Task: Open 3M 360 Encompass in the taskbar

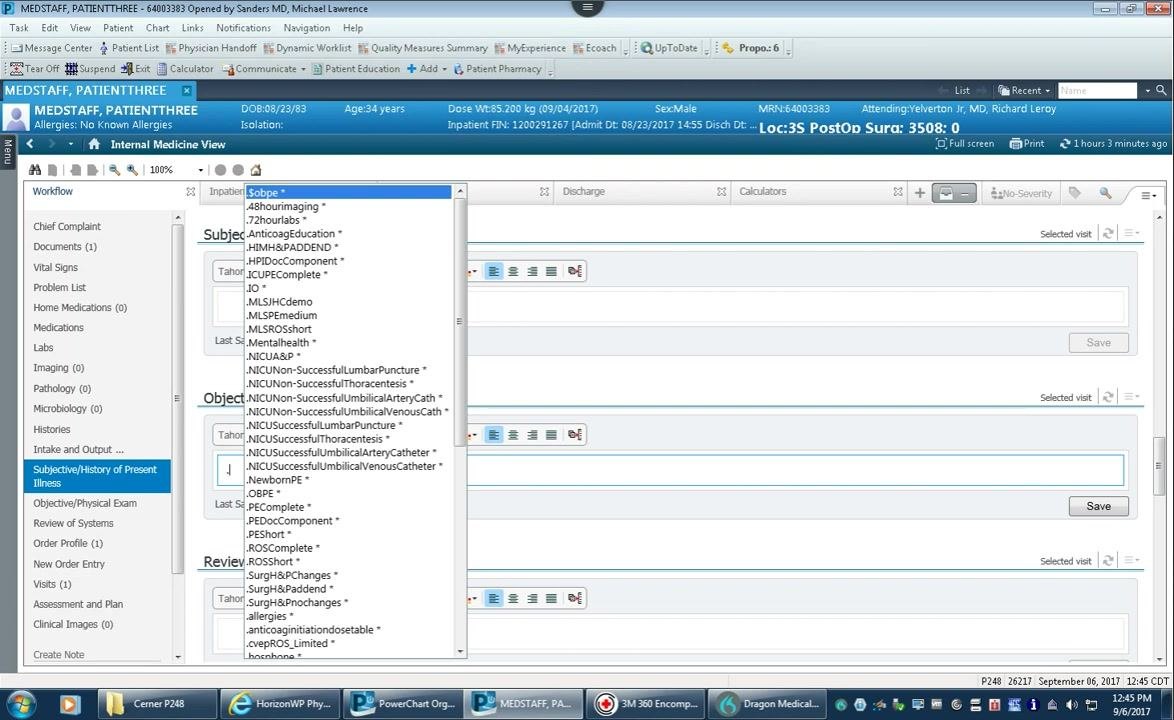Action: [647, 704]
